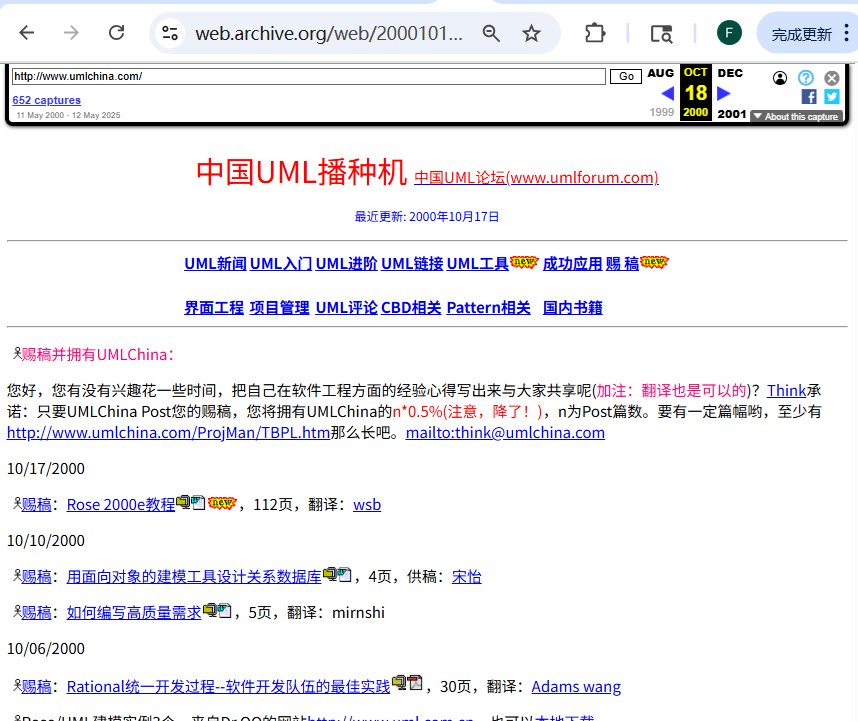Open the profile avatar F
The width and height of the screenshot is (858, 721).
pos(729,33)
